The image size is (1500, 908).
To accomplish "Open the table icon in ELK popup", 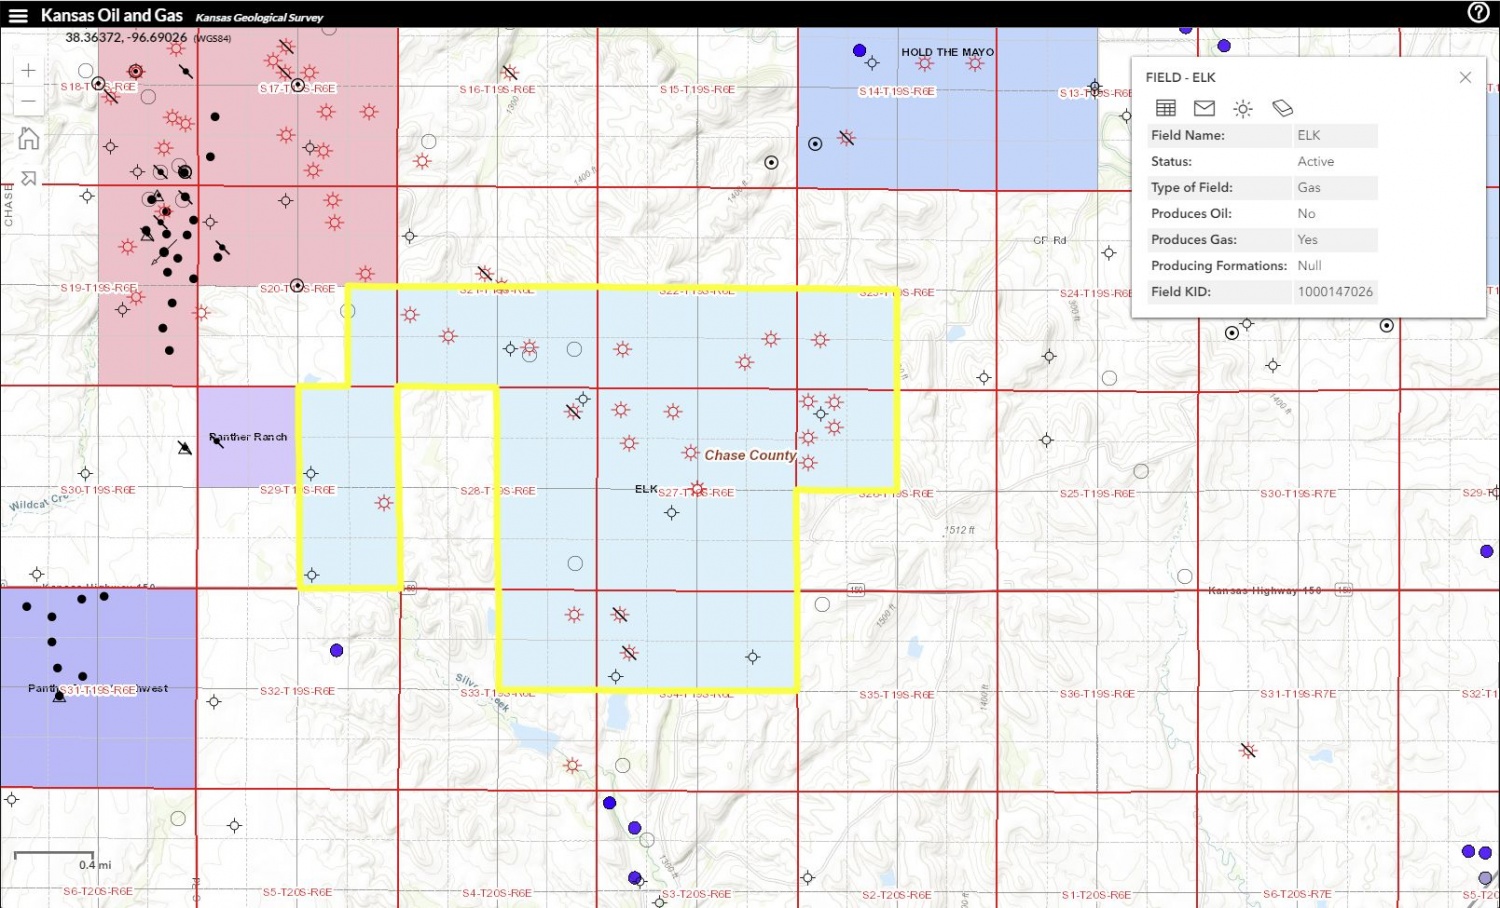I will [1166, 108].
